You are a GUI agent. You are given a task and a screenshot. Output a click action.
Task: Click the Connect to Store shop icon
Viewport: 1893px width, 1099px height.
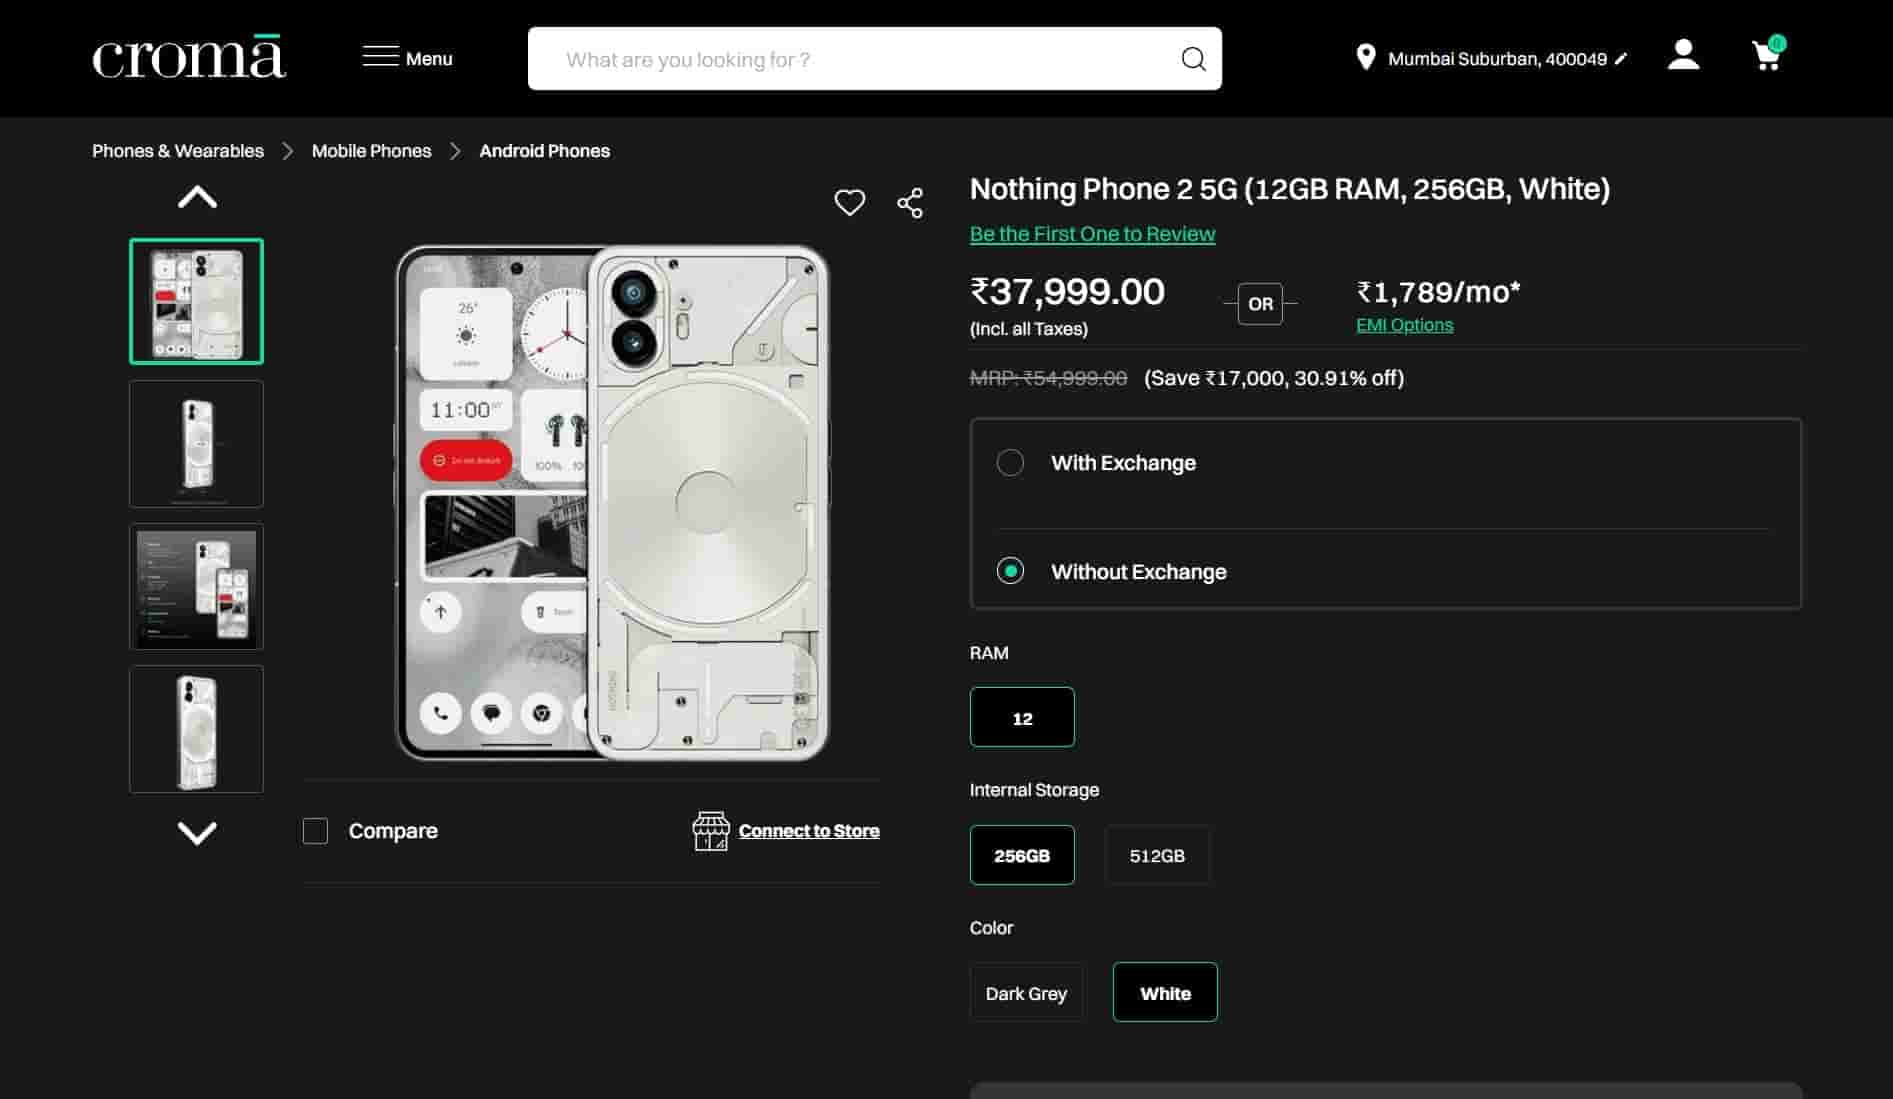point(711,831)
